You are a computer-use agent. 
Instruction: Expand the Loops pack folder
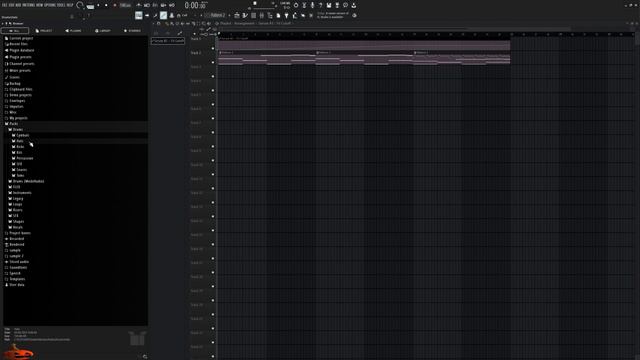[16, 204]
